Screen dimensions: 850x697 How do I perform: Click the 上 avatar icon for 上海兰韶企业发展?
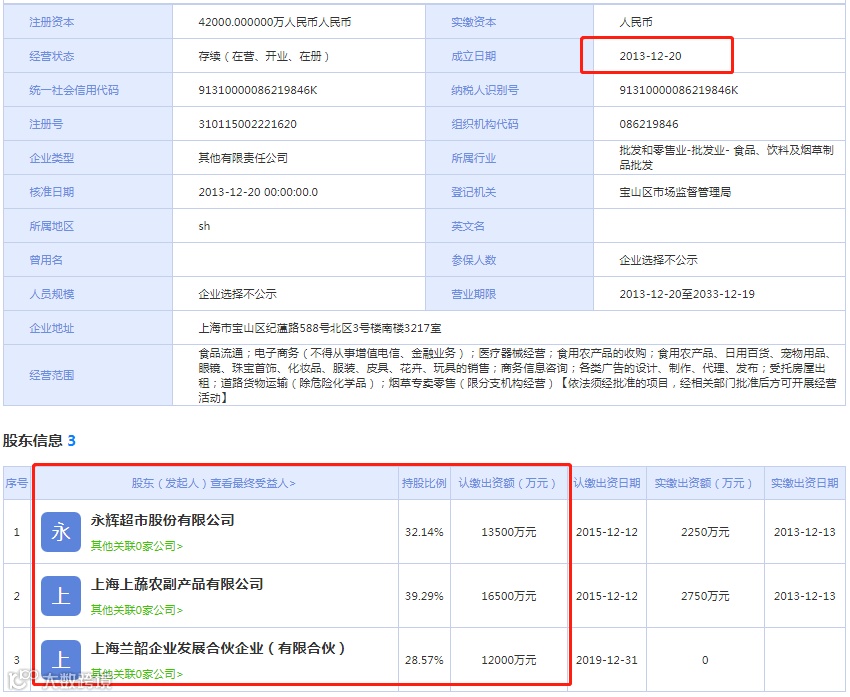coord(61,660)
